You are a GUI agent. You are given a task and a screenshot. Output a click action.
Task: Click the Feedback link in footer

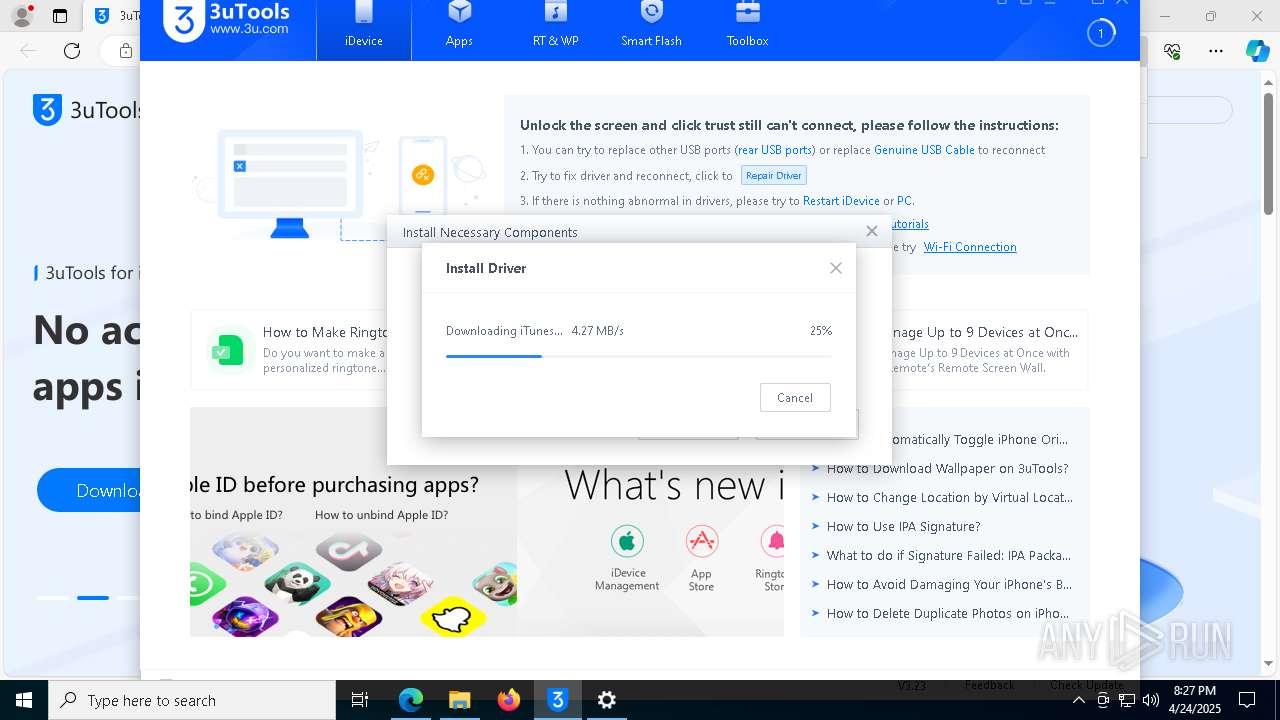pos(989,685)
